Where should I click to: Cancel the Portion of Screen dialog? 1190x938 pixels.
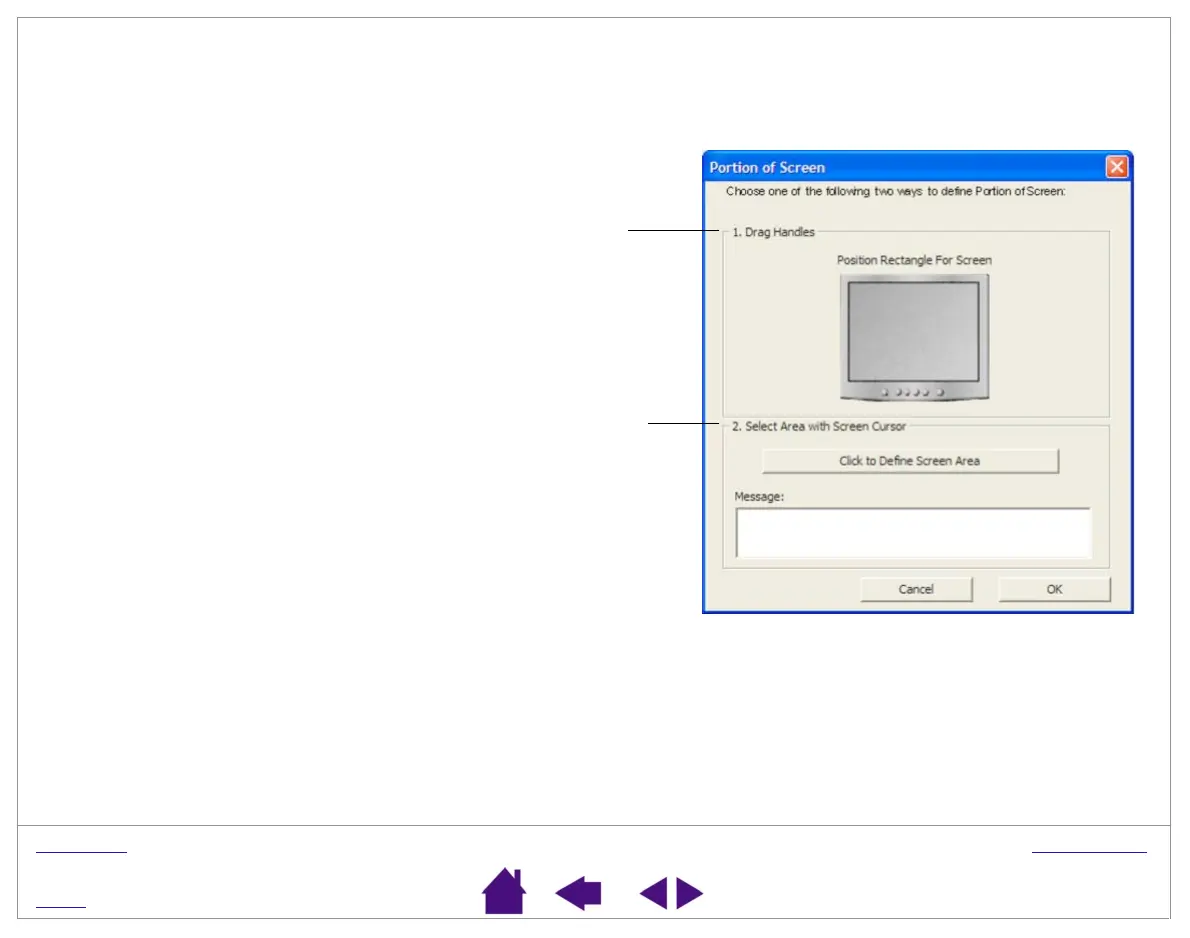point(916,589)
